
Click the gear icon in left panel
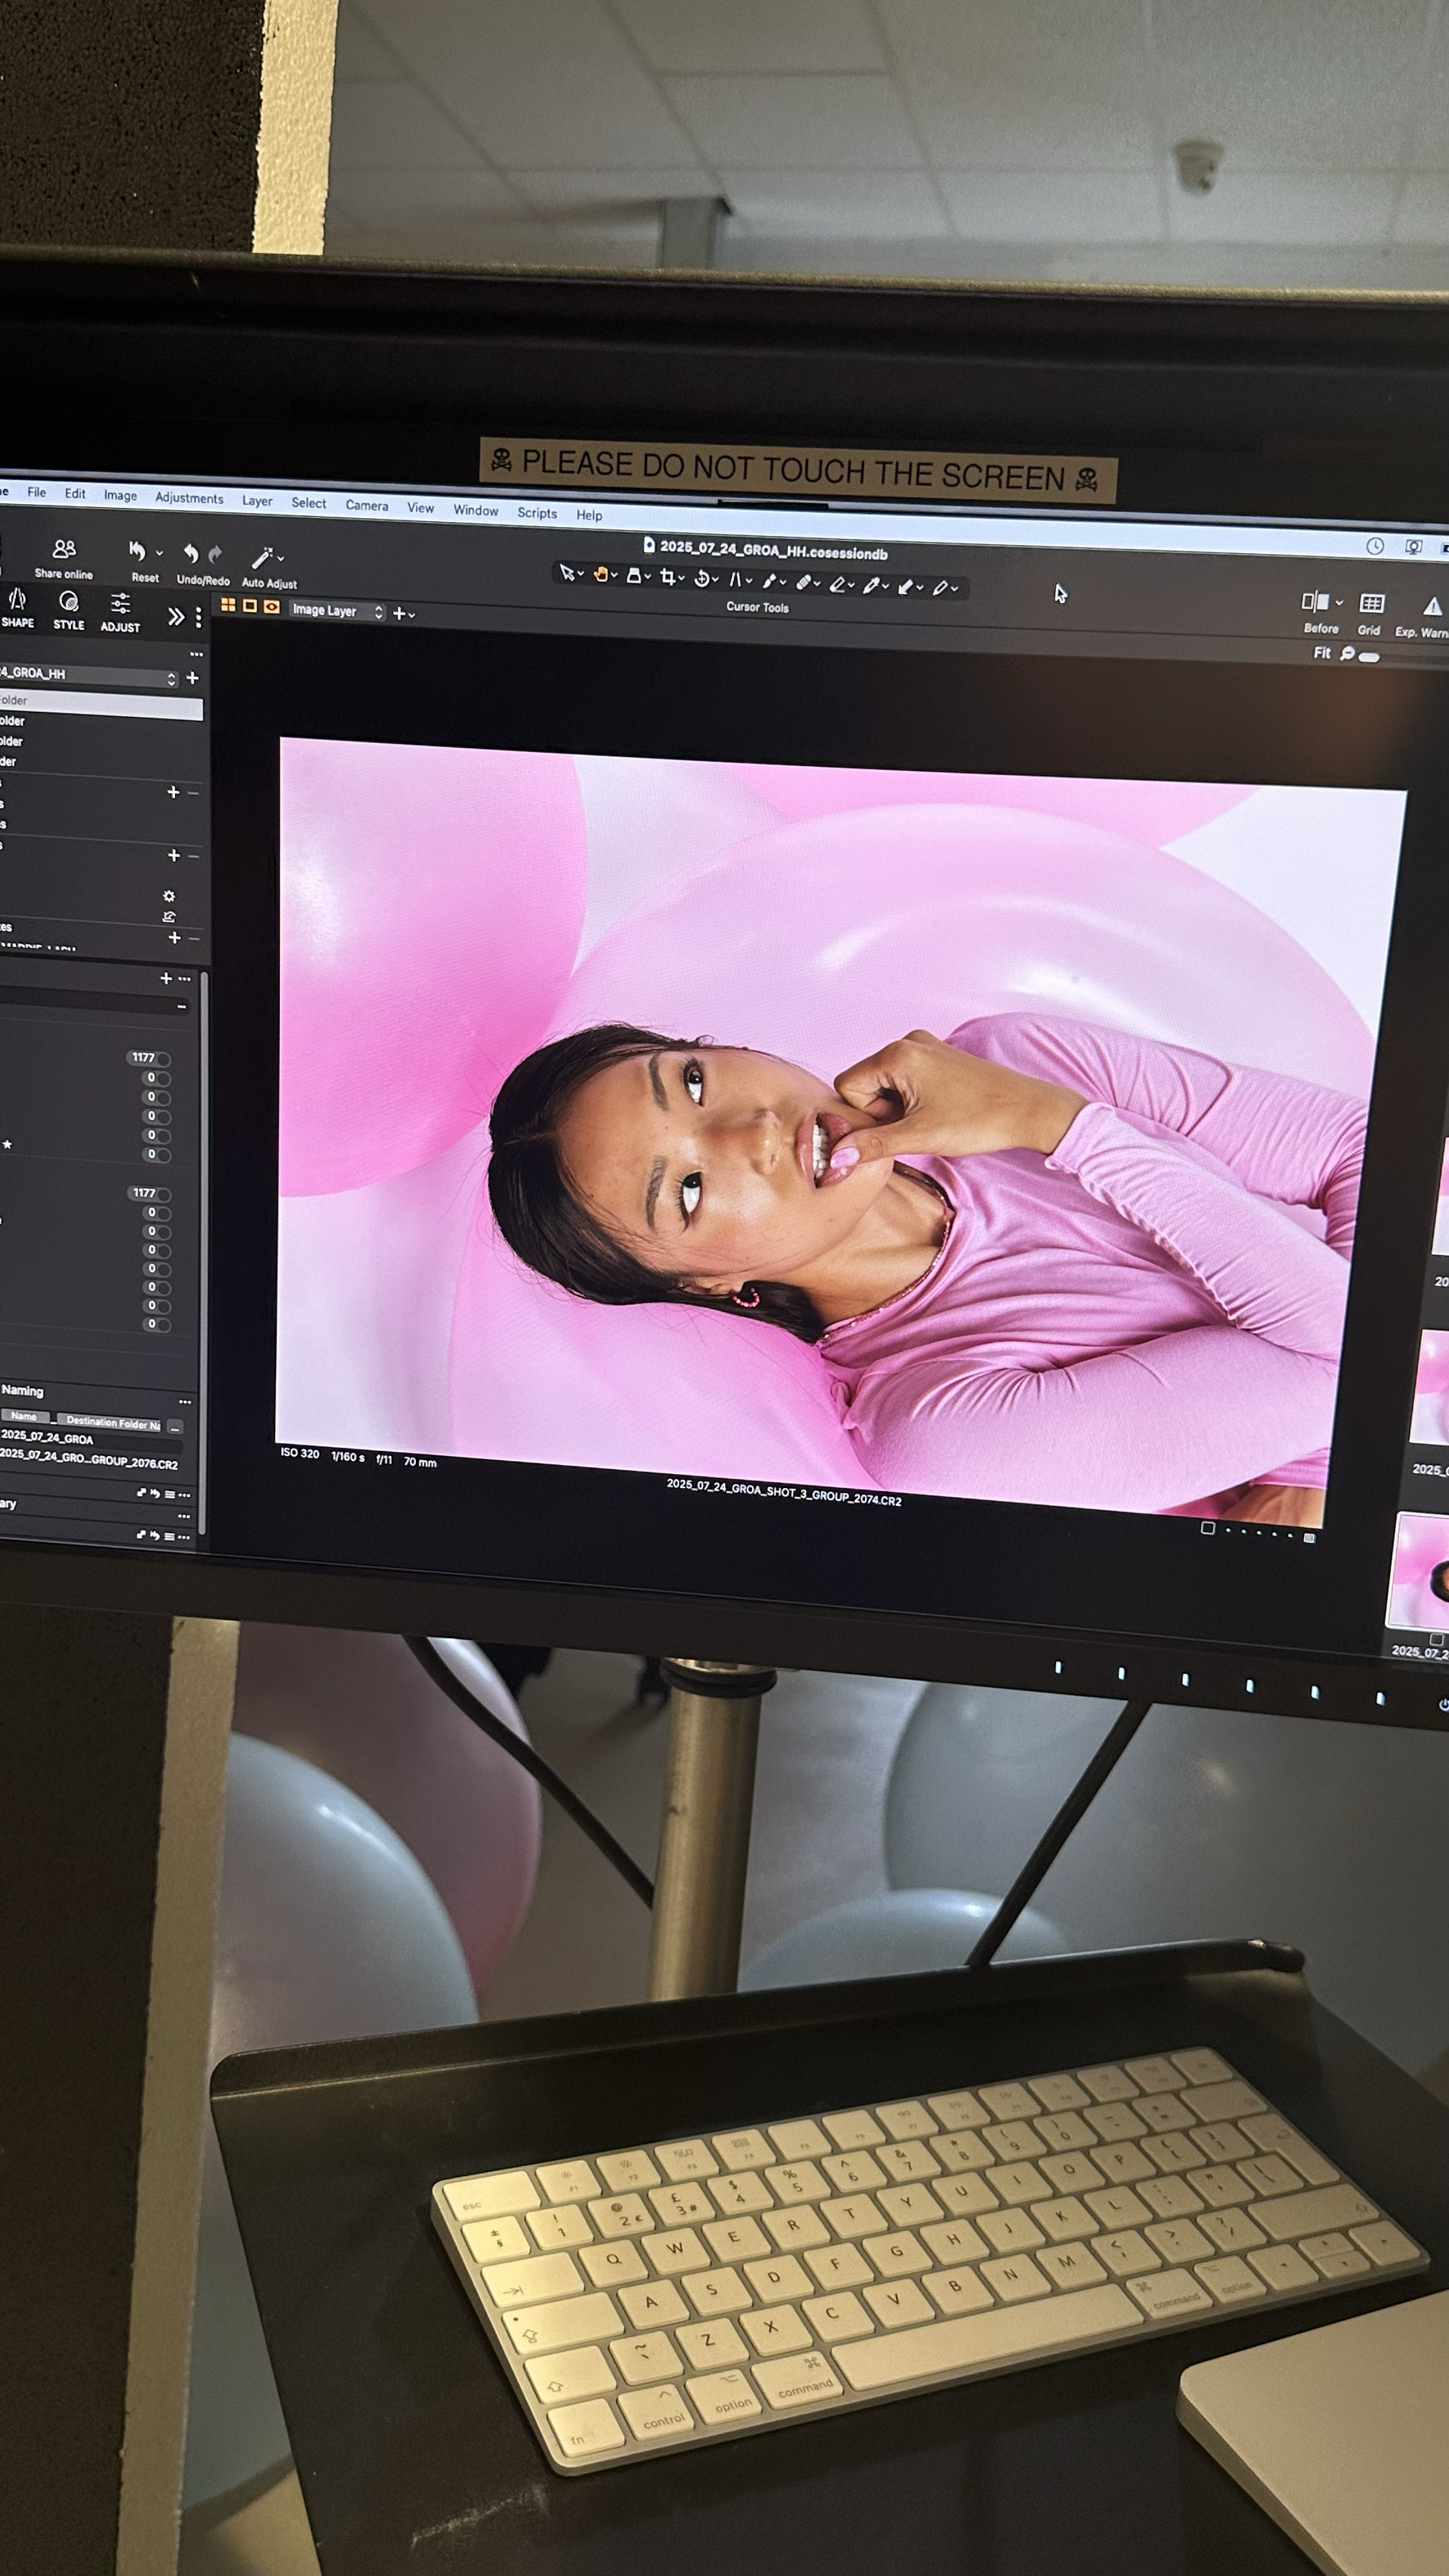[169, 896]
